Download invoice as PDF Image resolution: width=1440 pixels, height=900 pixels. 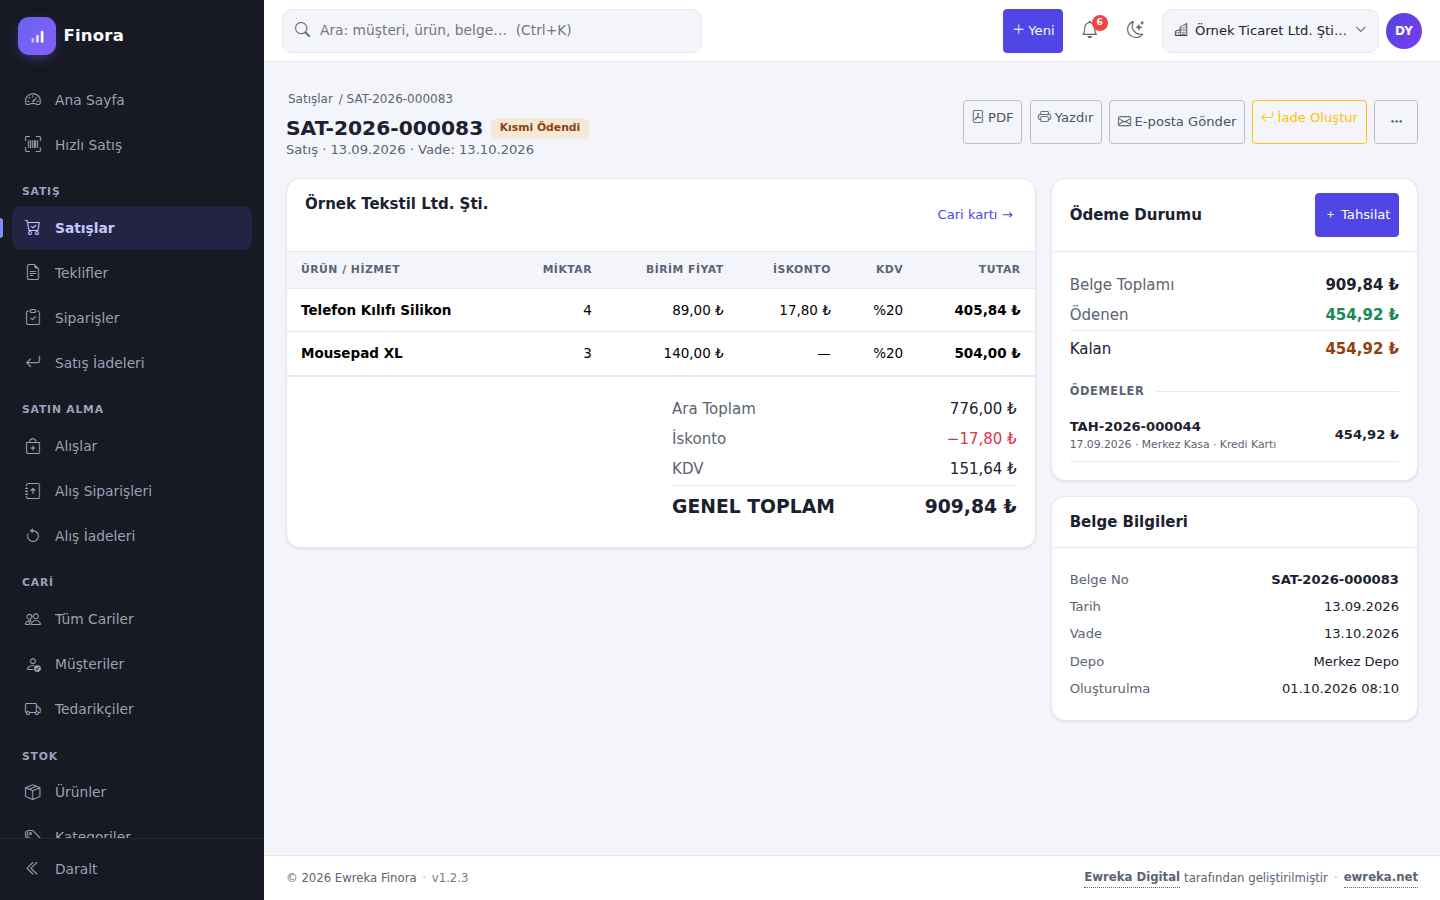click(x=992, y=121)
